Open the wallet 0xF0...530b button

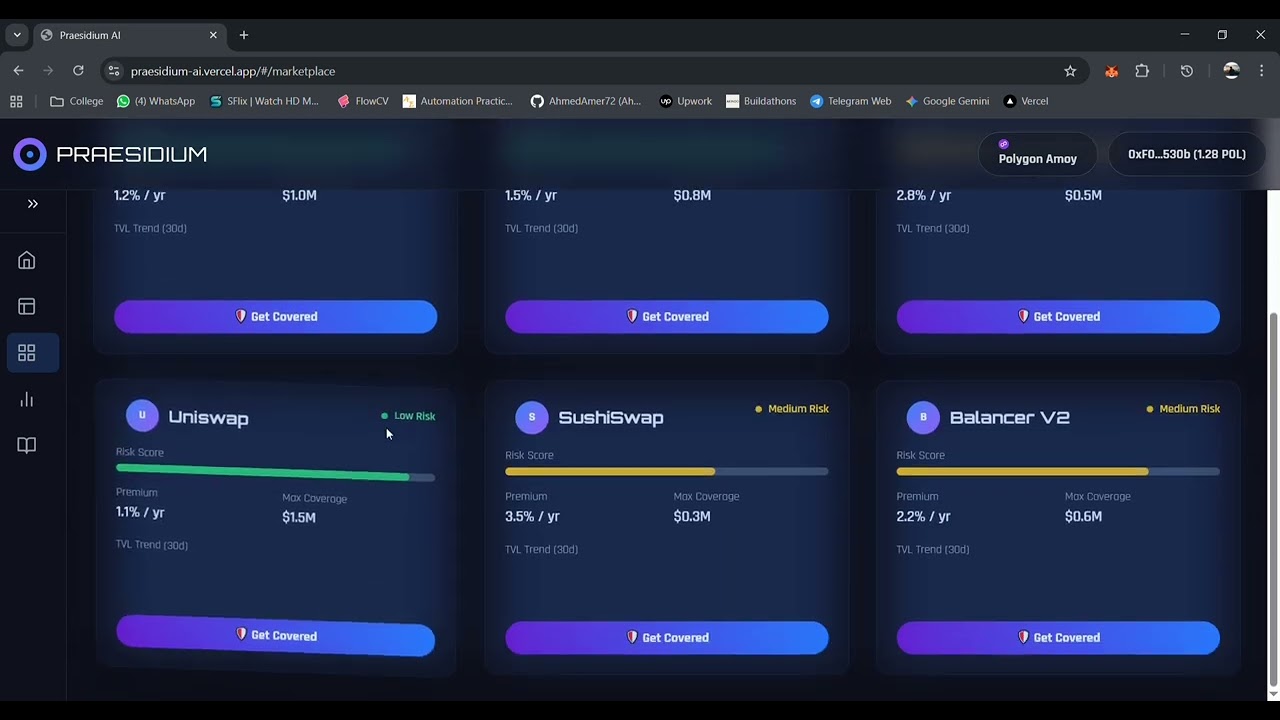tap(1187, 154)
